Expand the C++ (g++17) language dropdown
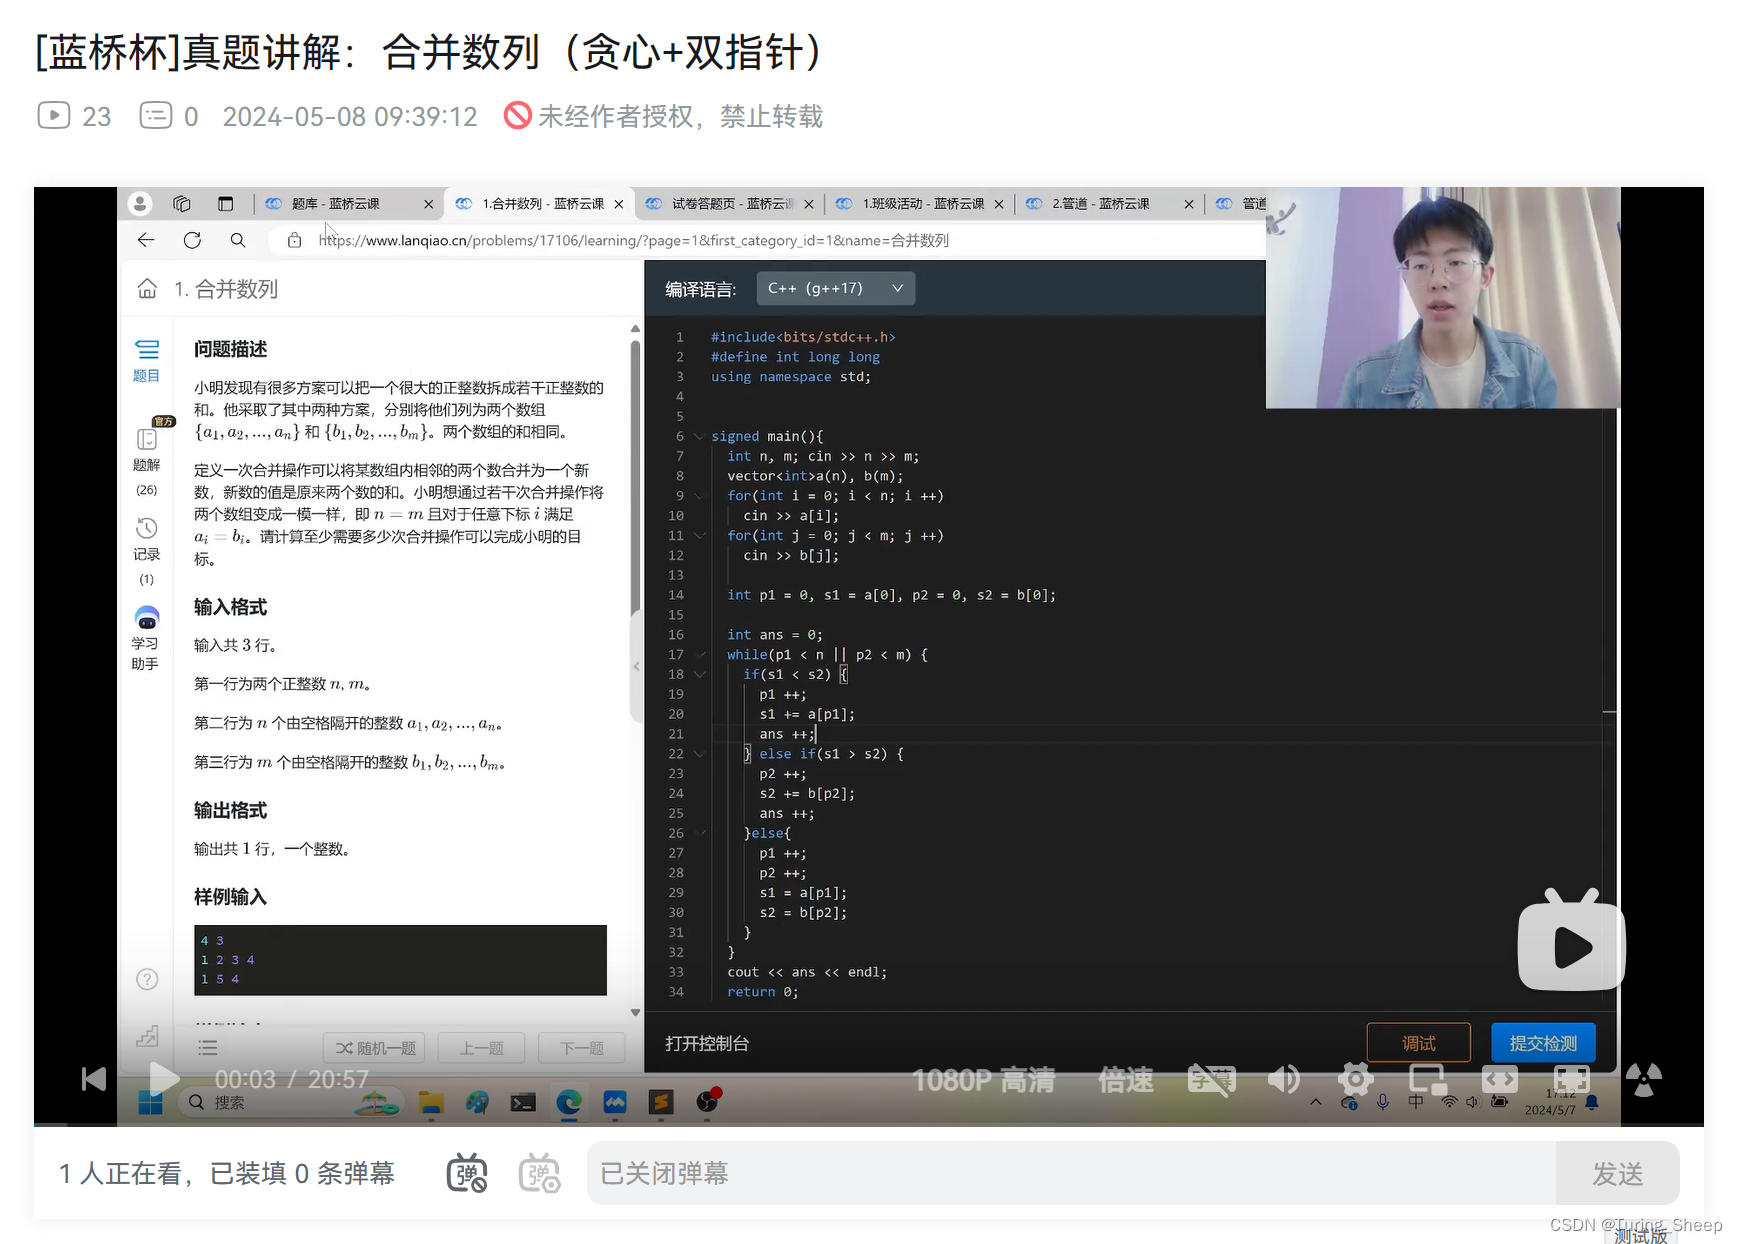 [835, 288]
